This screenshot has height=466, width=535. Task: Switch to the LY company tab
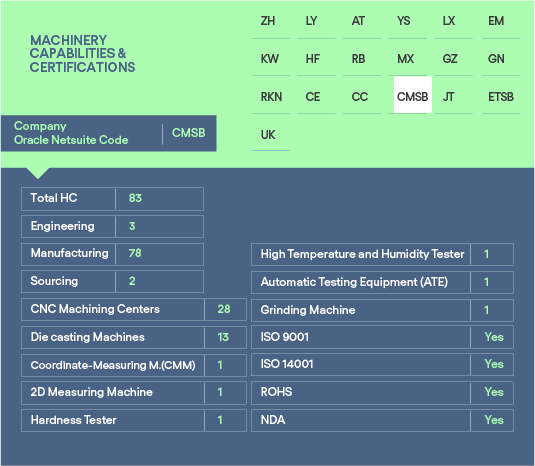[x=316, y=21]
